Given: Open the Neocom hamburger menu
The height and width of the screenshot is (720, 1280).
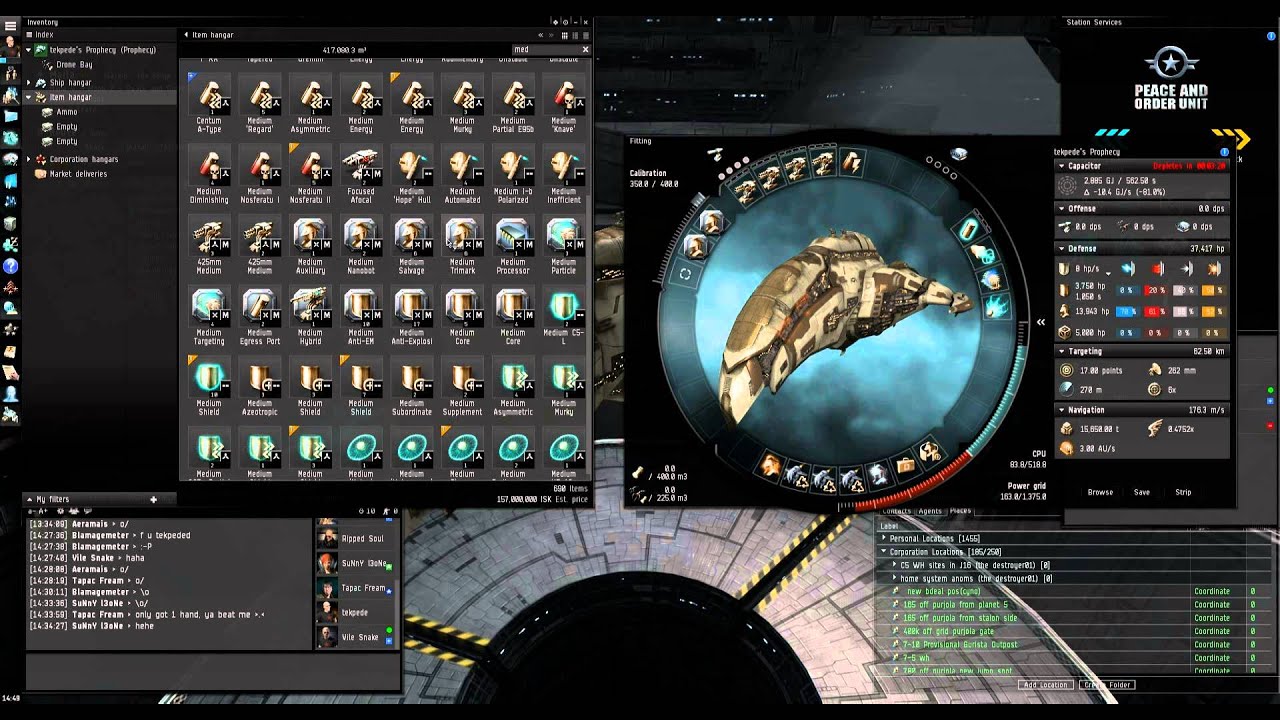Looking at the screenshot, I should click(x=10, y=25).
